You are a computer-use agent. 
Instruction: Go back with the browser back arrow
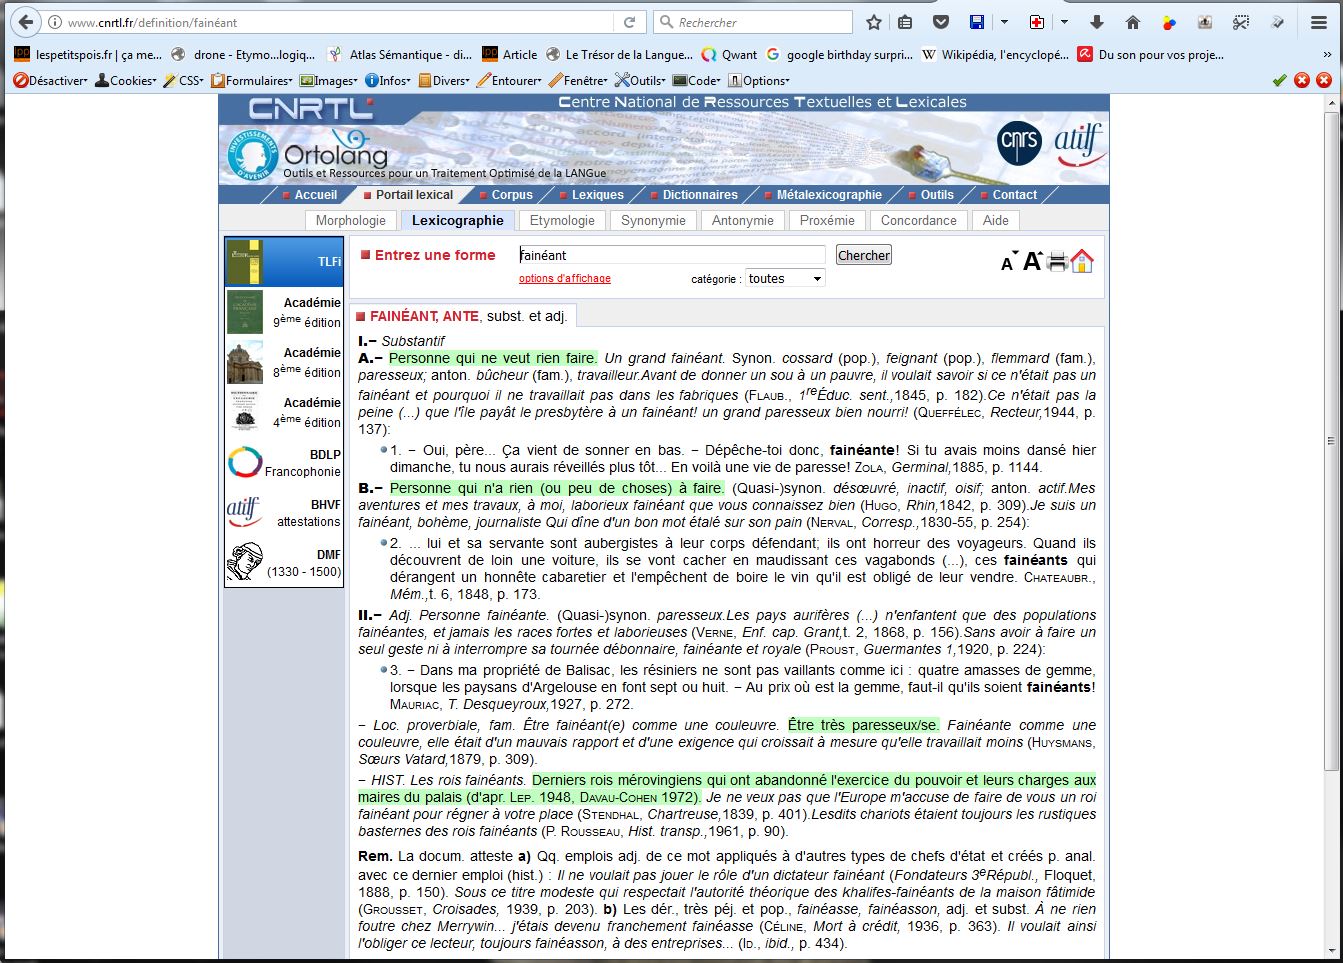click(x=26, y=22)
